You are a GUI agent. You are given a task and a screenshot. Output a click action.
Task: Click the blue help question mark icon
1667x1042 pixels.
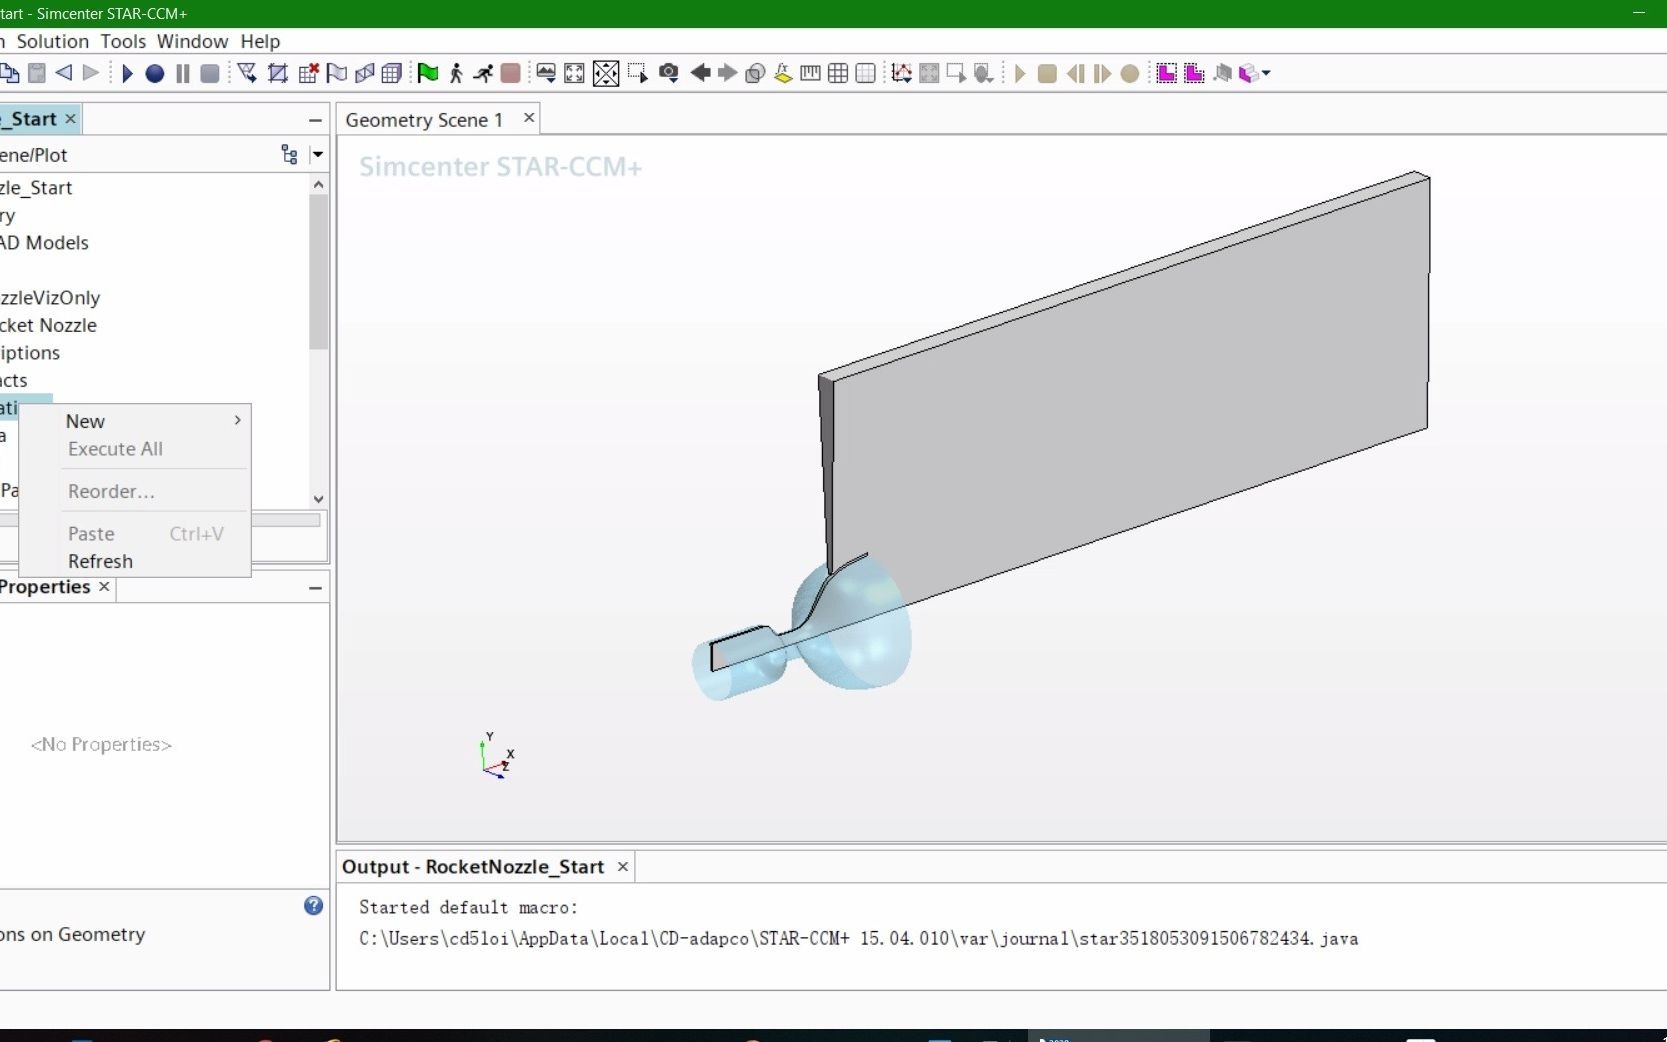pos(313,905)
